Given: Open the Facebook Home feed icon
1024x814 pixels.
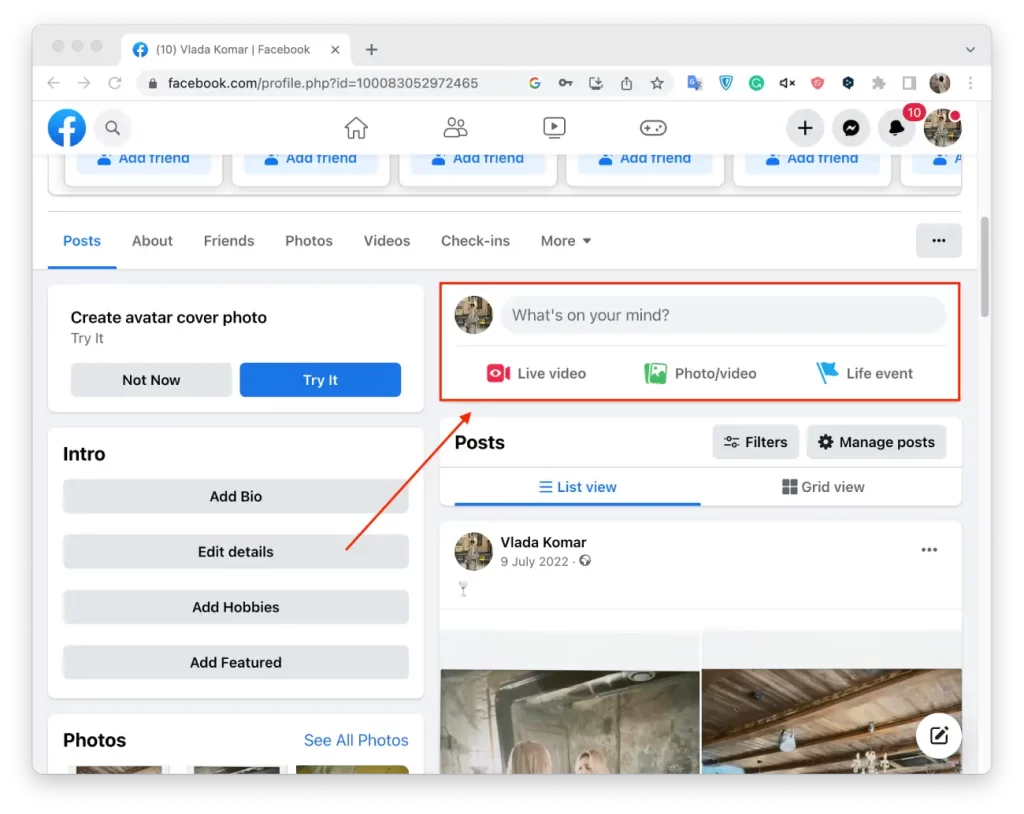Looking at the screenshot, I should (x=356, y=128).
